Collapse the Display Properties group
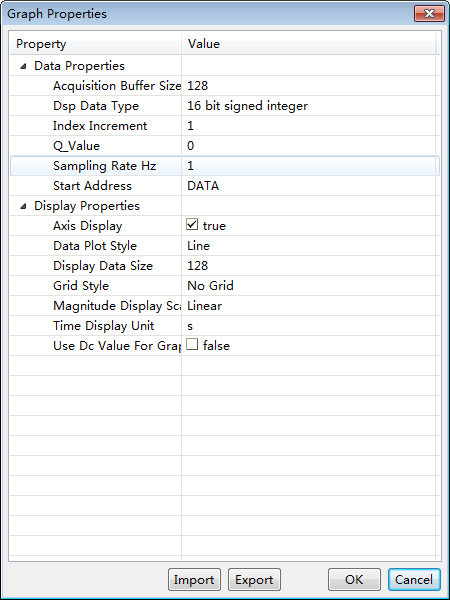450x600 pixels. pos(24,207)
